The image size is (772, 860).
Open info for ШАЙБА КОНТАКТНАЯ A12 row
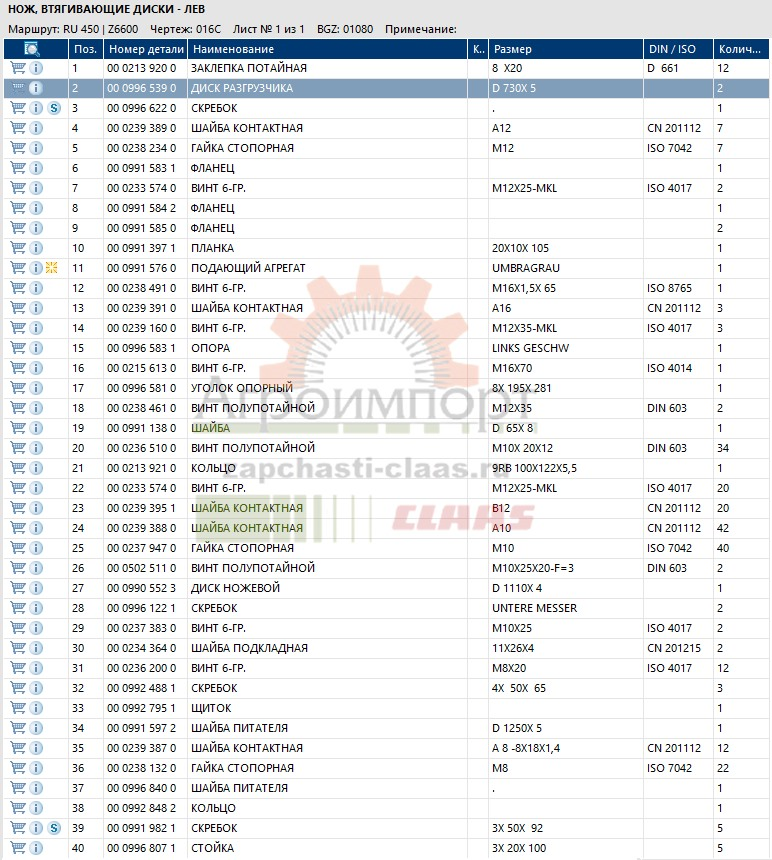[x=36, y=128]
